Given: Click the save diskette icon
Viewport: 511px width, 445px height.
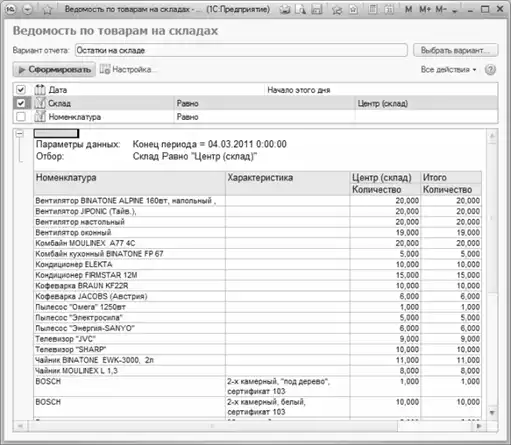Looking at the screenshot, I should 317,9.
